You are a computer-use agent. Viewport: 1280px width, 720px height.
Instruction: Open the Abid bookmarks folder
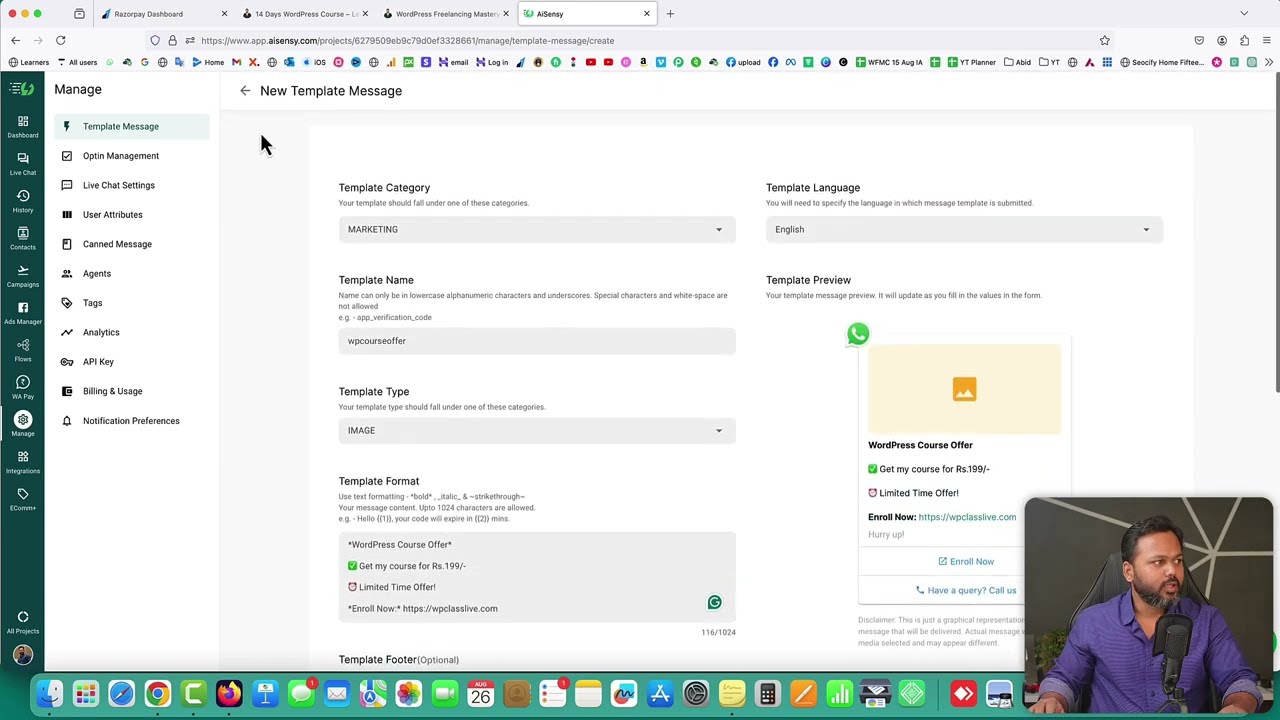click(1017, 62)
